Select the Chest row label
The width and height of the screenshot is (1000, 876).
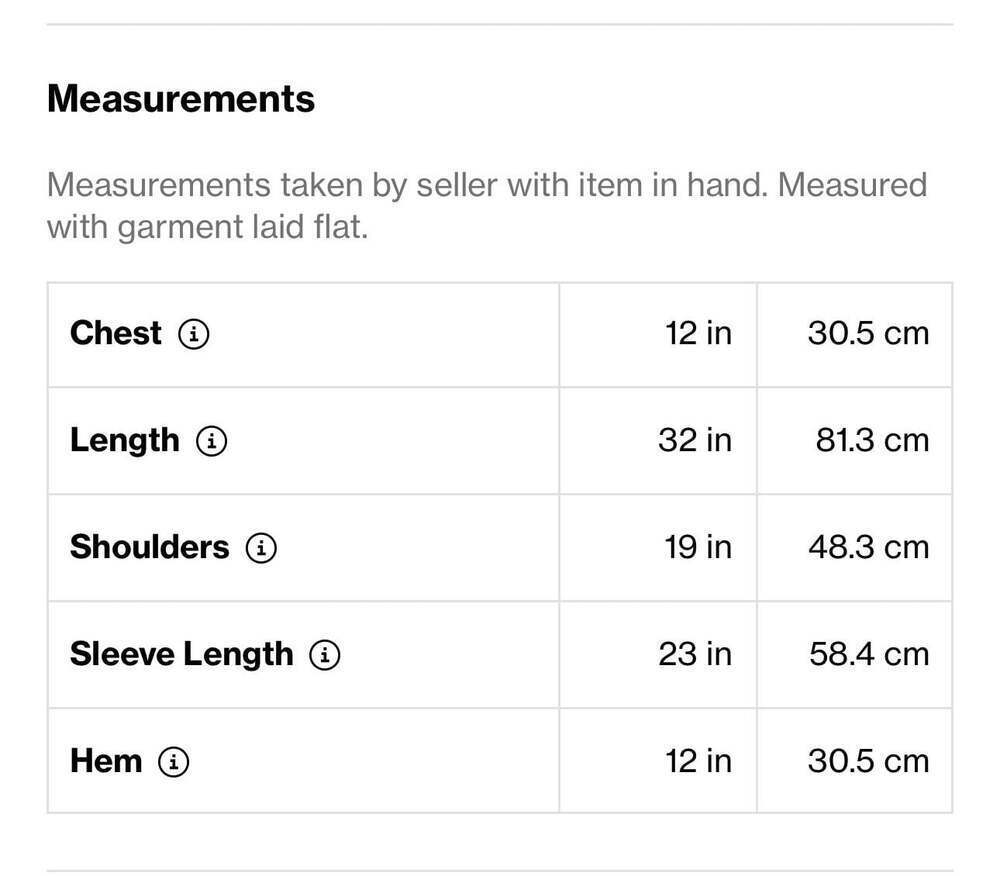pyautogui.click(x=115, y=333)
